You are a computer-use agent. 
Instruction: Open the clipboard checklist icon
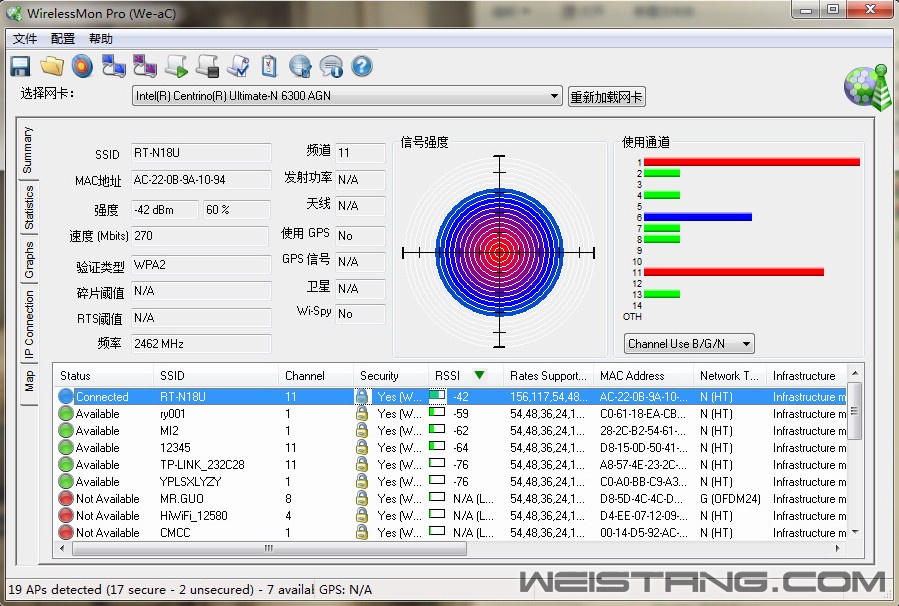(269, 67)
